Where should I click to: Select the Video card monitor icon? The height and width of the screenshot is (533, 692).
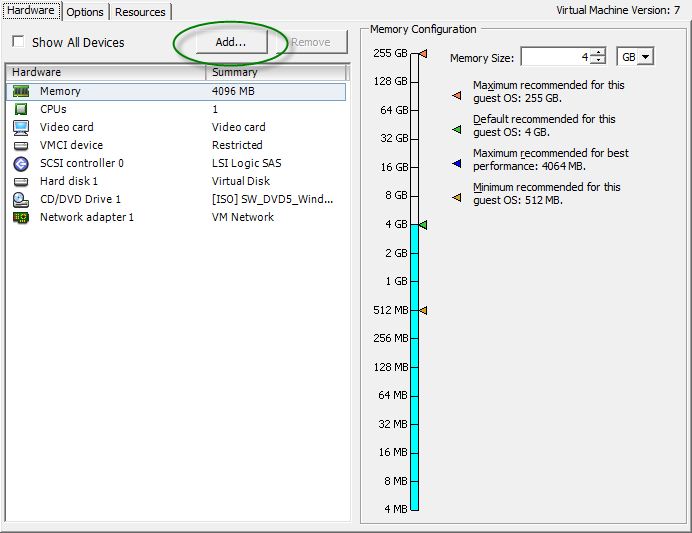[x=21, y=127]
